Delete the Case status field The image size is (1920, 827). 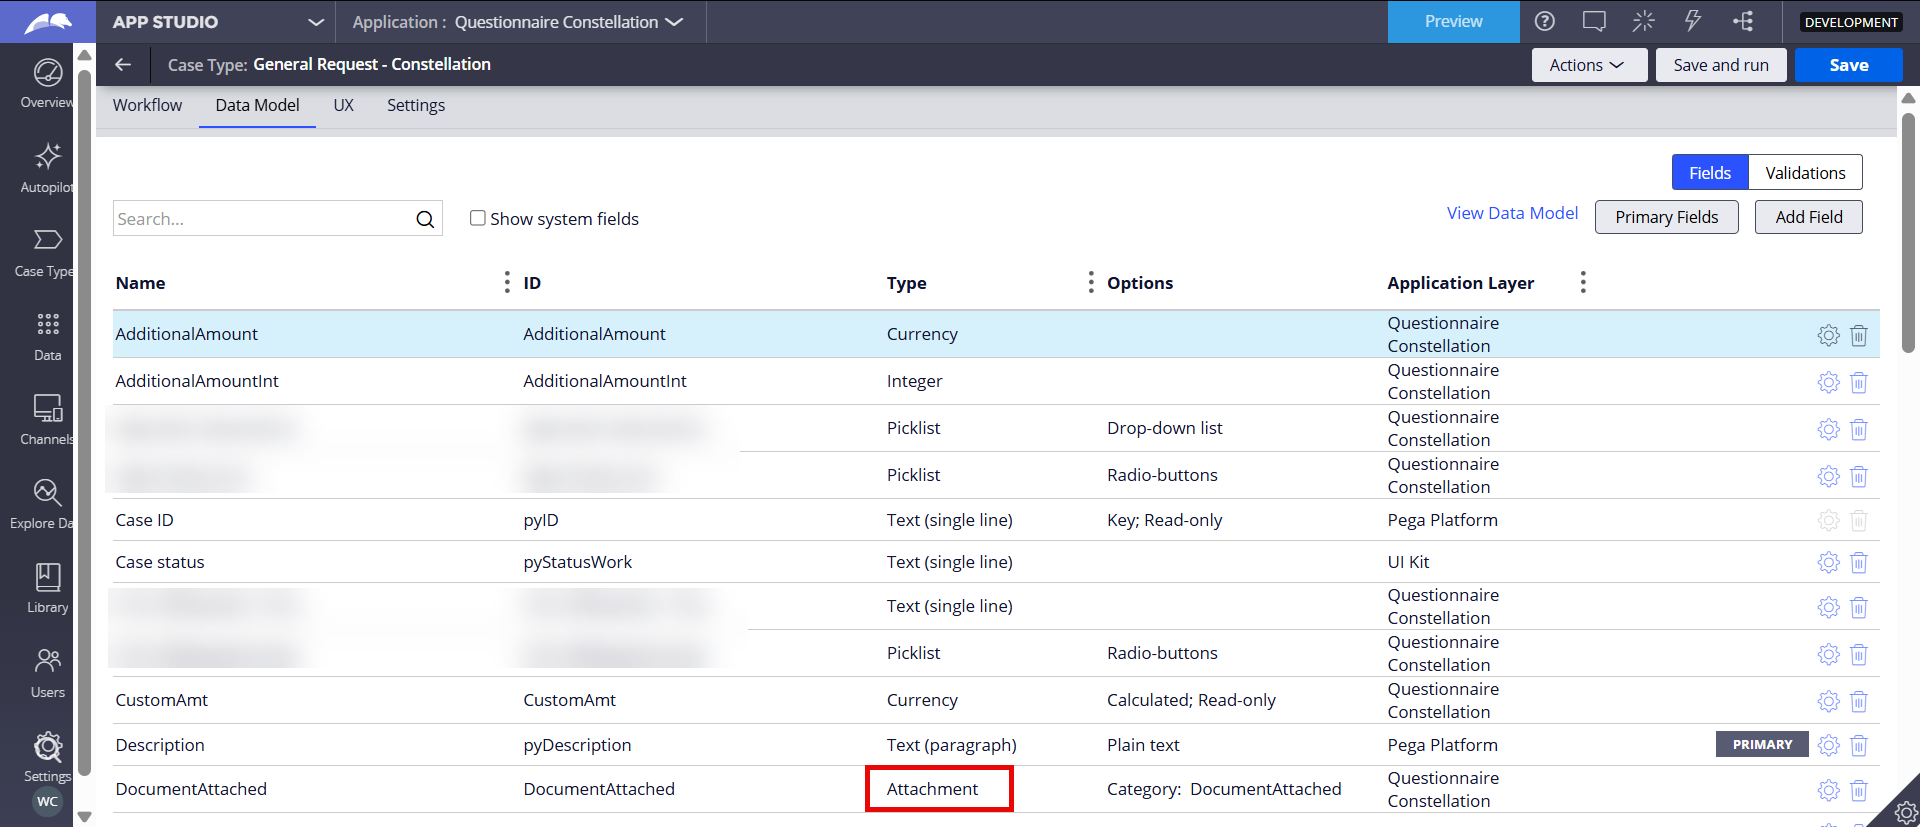(1859, 562)
